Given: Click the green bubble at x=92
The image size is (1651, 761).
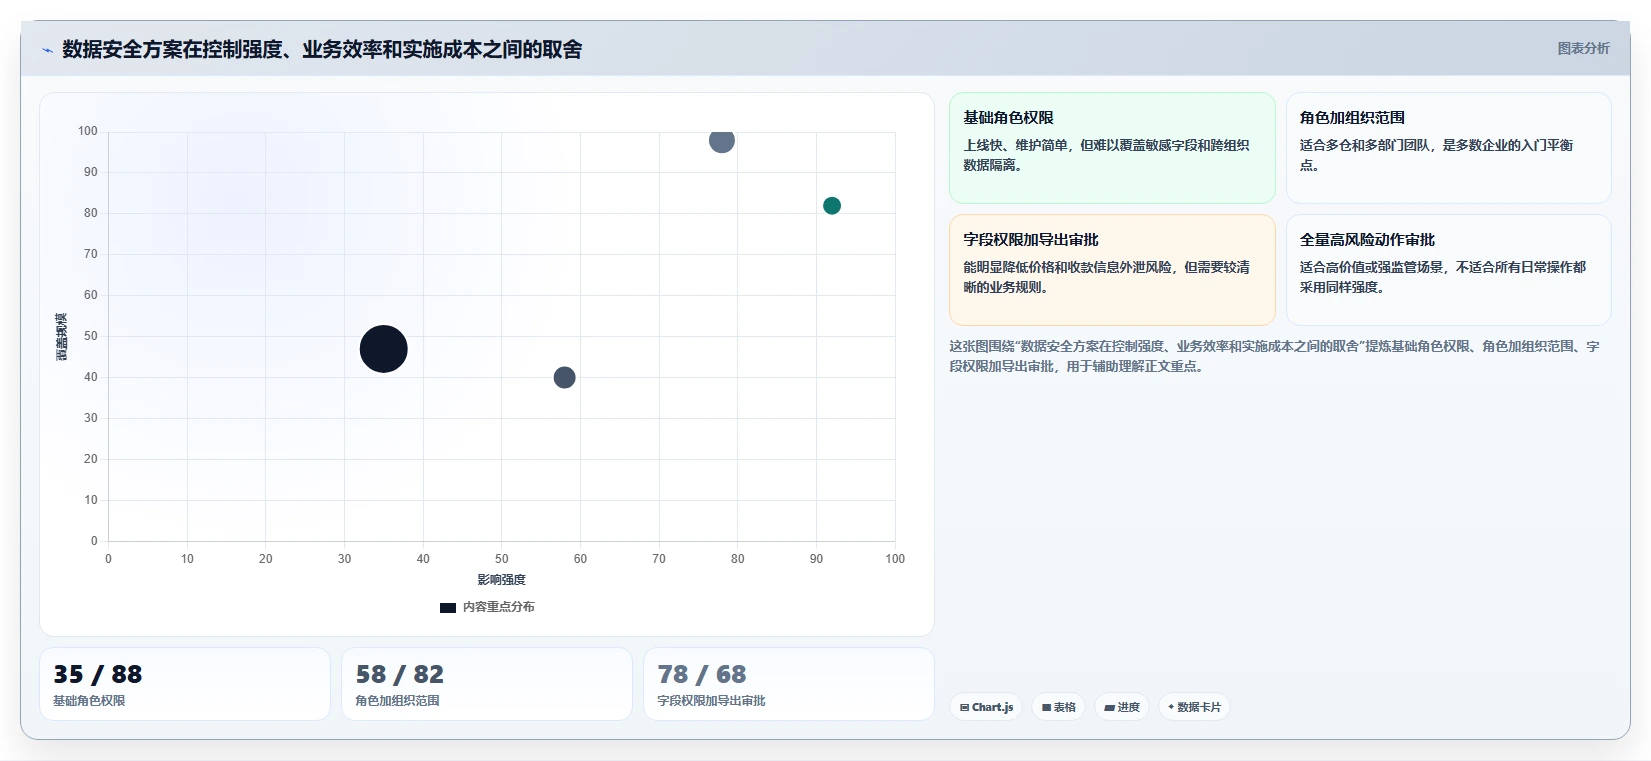Looking at the screenshot, I should [832, 206].
